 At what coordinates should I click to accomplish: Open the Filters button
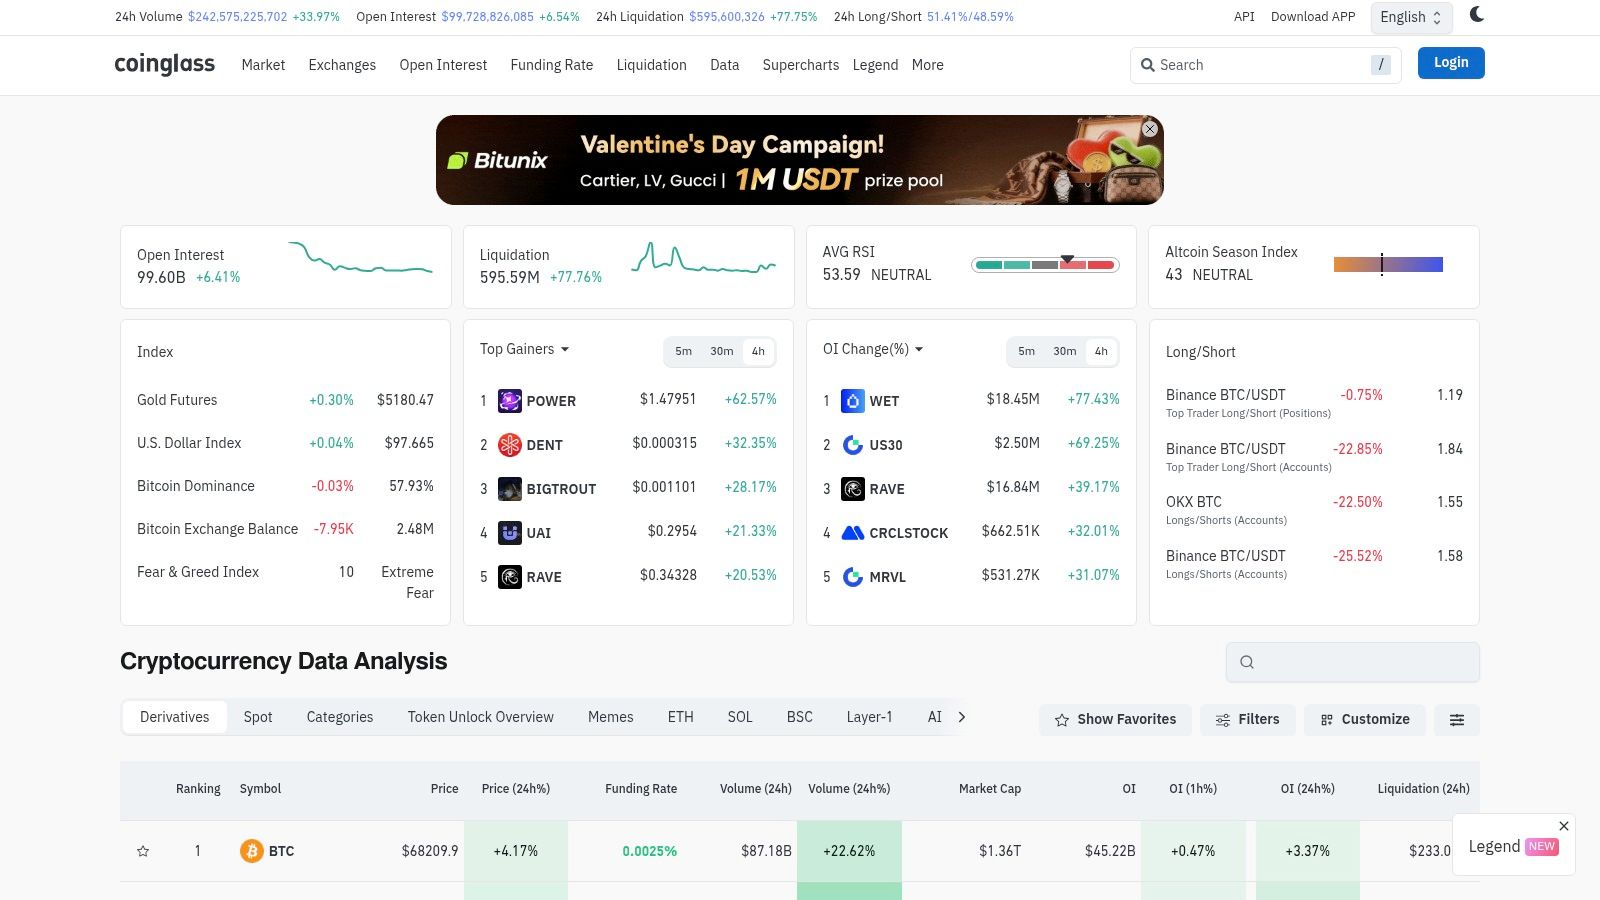[x=1247, y=720]
